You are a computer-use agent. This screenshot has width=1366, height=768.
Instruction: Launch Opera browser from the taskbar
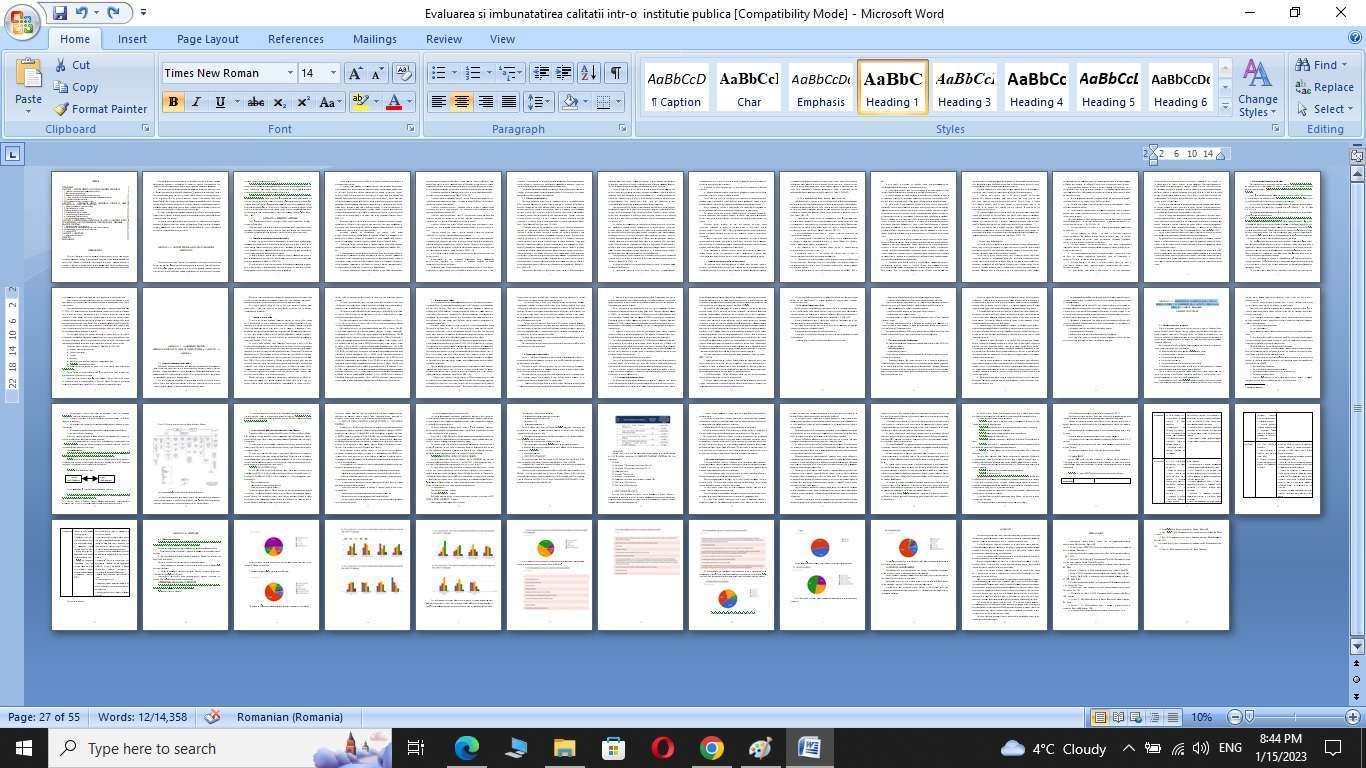662,748
